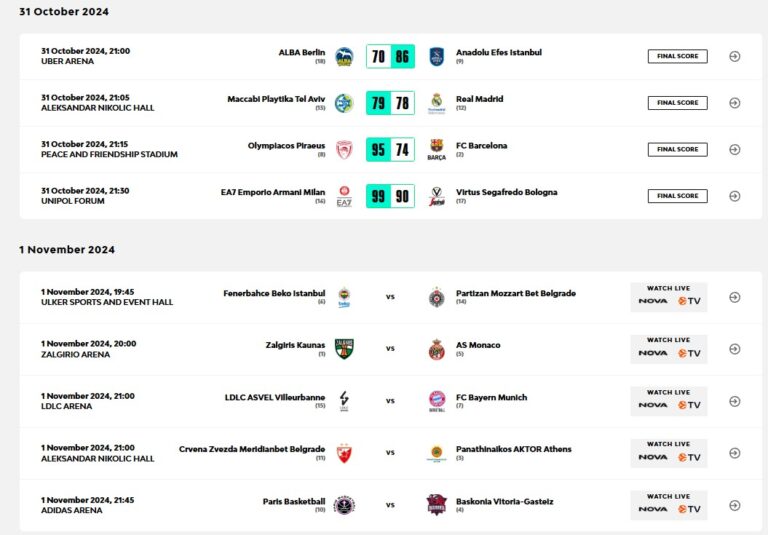Watch live Zalgiris vs AS Monaco
This screenshot has height=535, width=768.
click(669, 348)
